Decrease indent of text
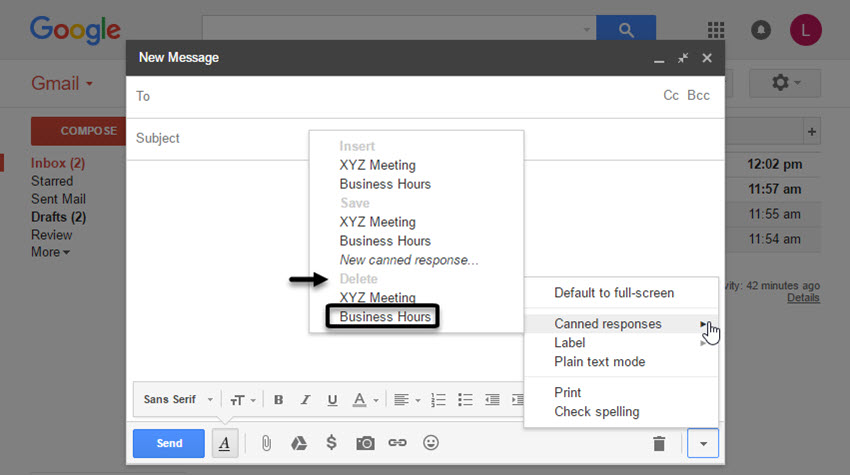 pos(492,400)
